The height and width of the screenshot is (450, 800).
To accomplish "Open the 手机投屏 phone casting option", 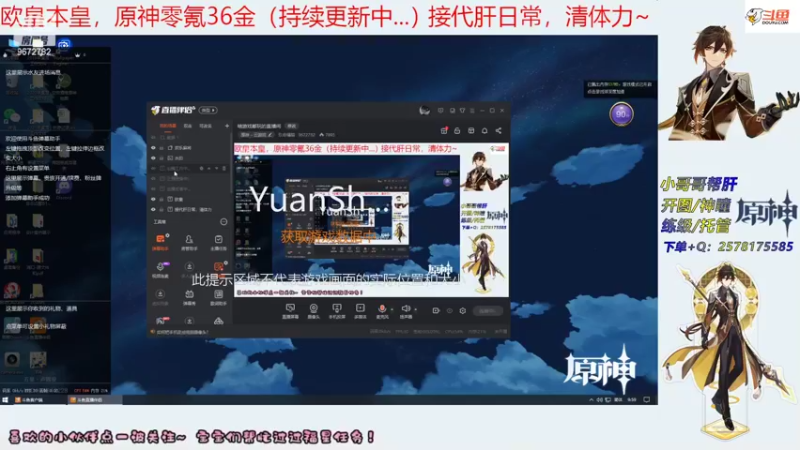I will (337, 311).
